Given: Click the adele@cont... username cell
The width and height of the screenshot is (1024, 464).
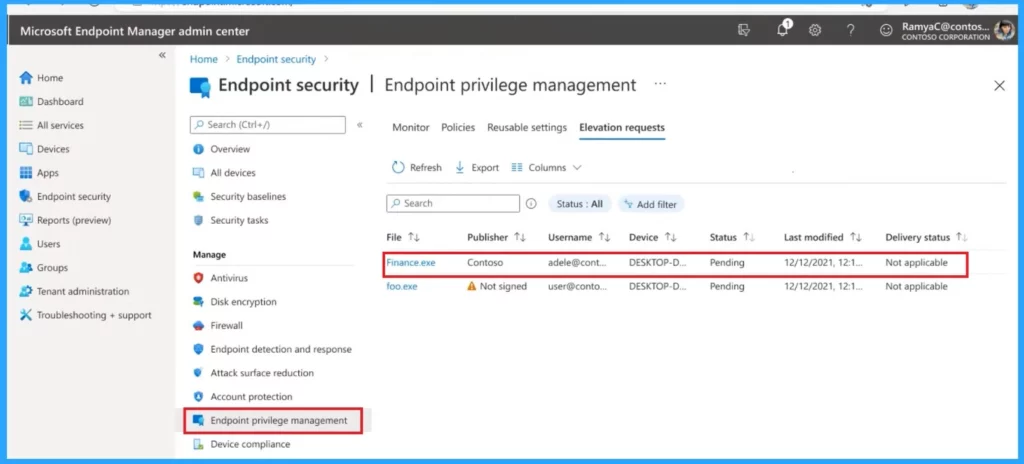Looking at the screenshot, I should 577,263.
